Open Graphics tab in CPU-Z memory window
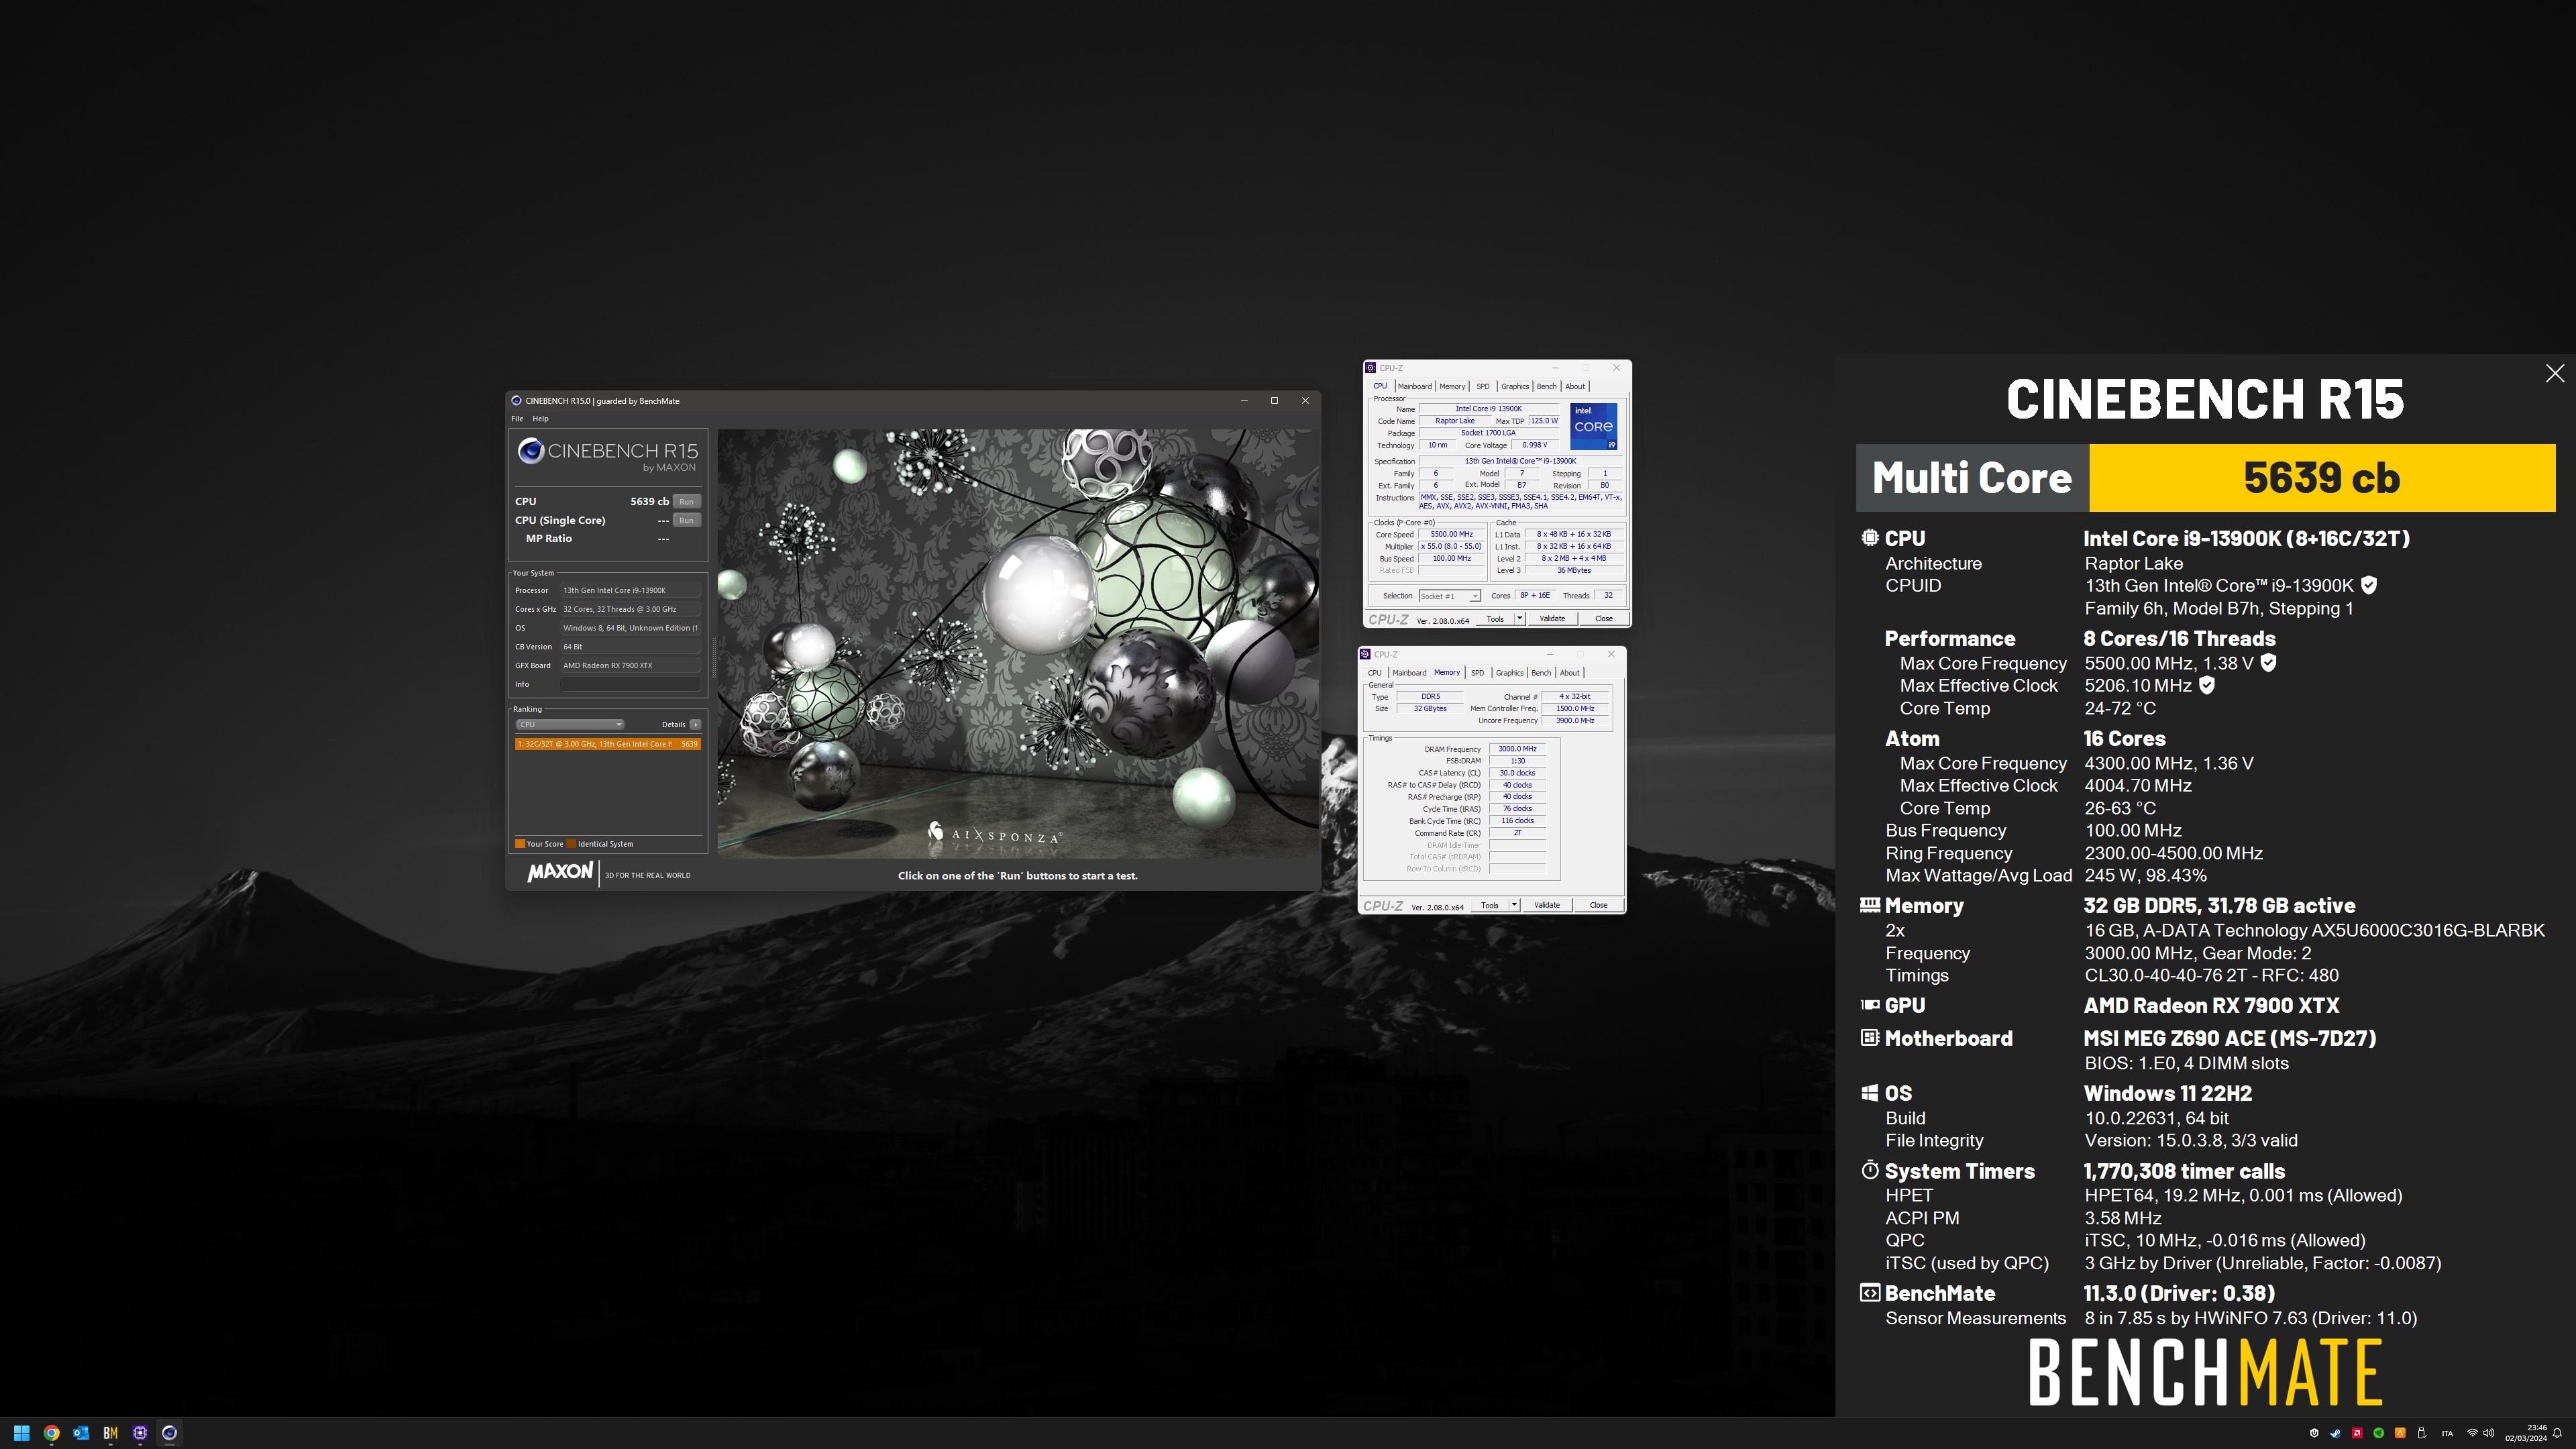 (x=1510, y=673)
